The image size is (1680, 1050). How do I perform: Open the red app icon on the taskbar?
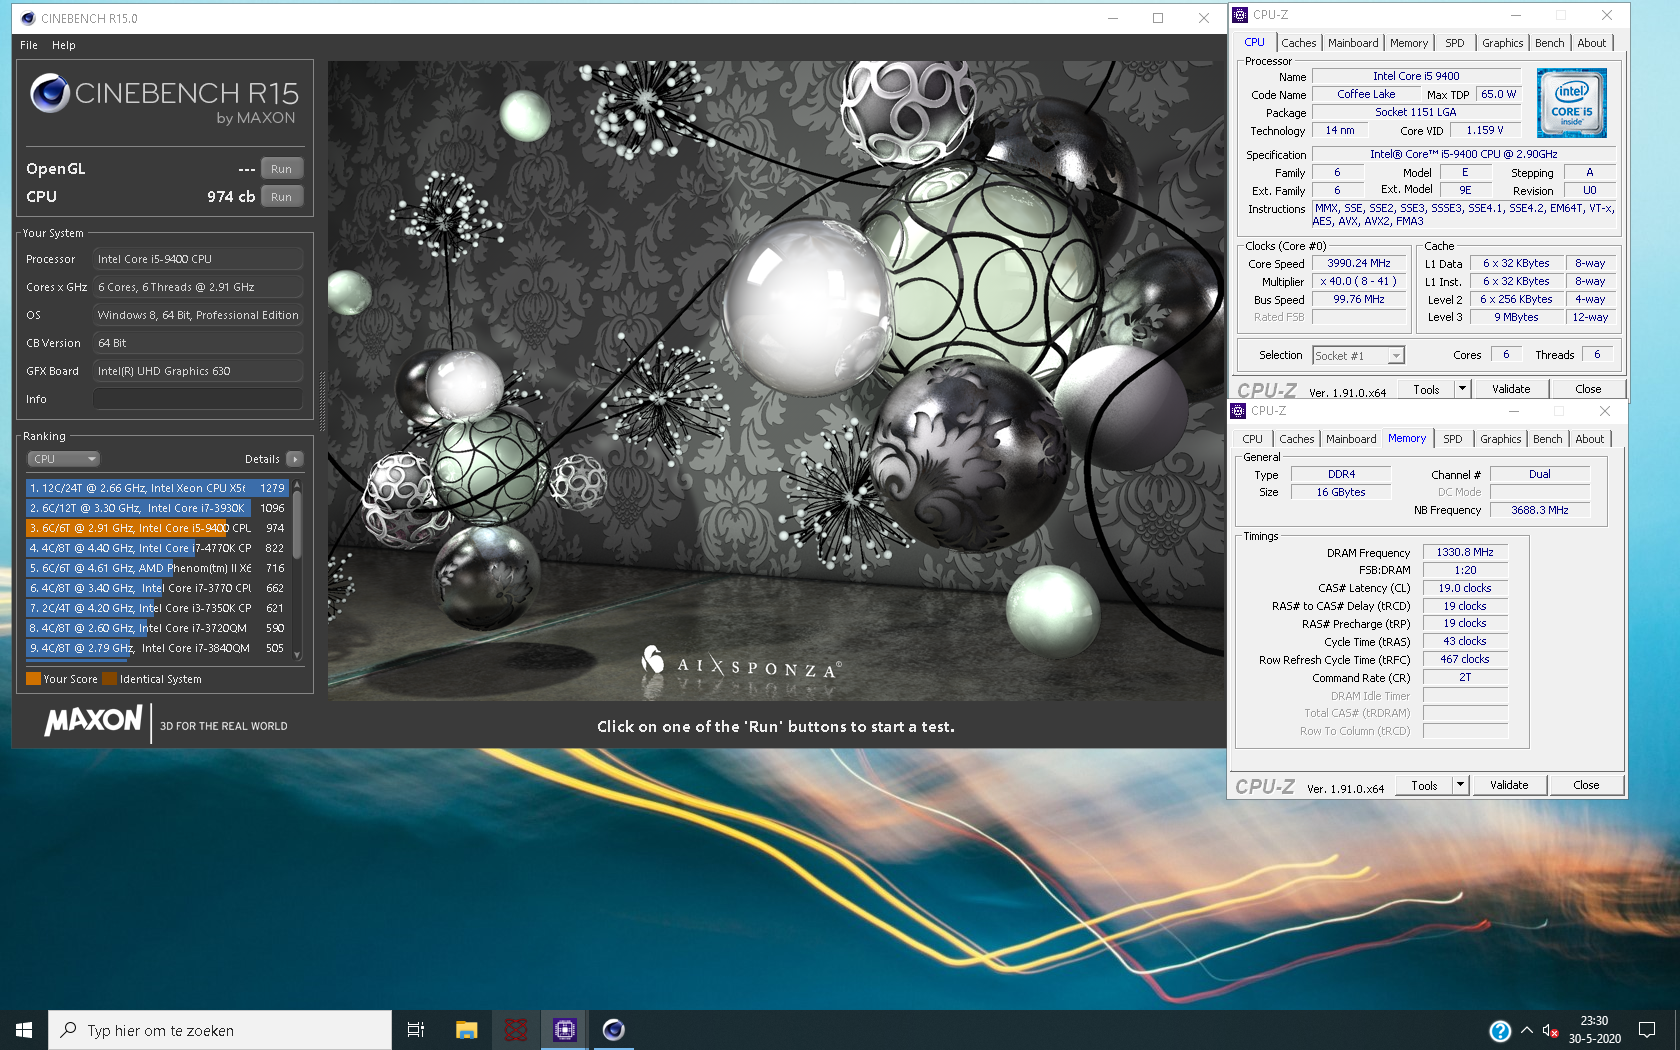515,1030
